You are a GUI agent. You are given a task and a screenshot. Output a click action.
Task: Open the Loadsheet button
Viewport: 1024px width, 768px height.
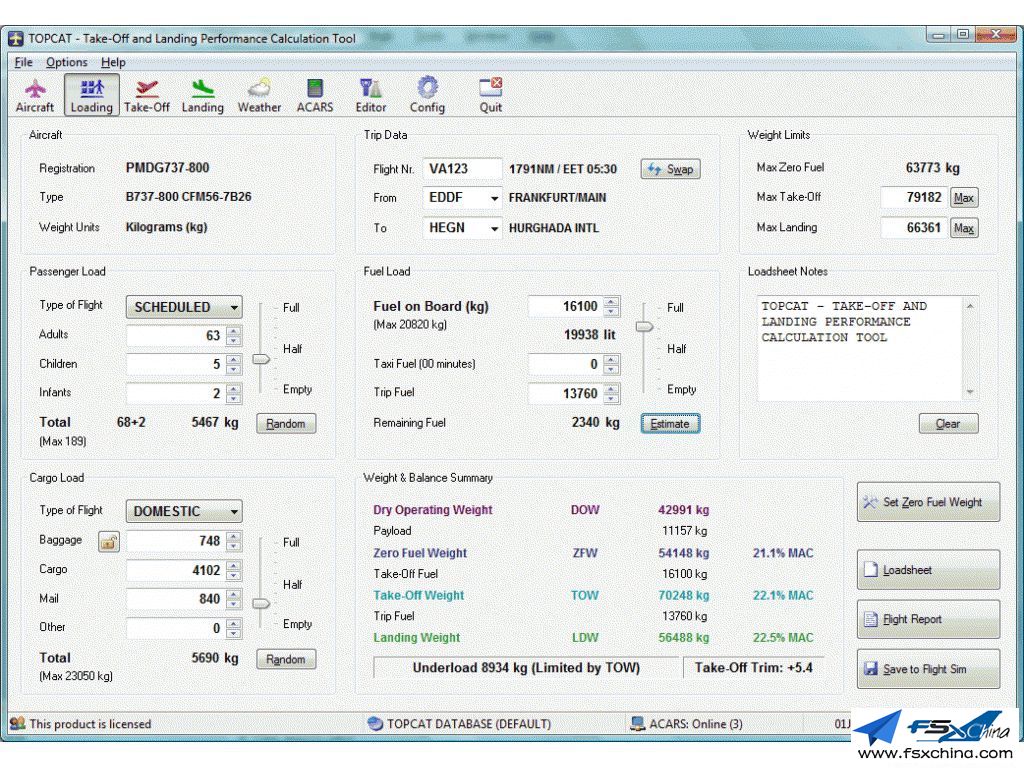coord(928,570)
